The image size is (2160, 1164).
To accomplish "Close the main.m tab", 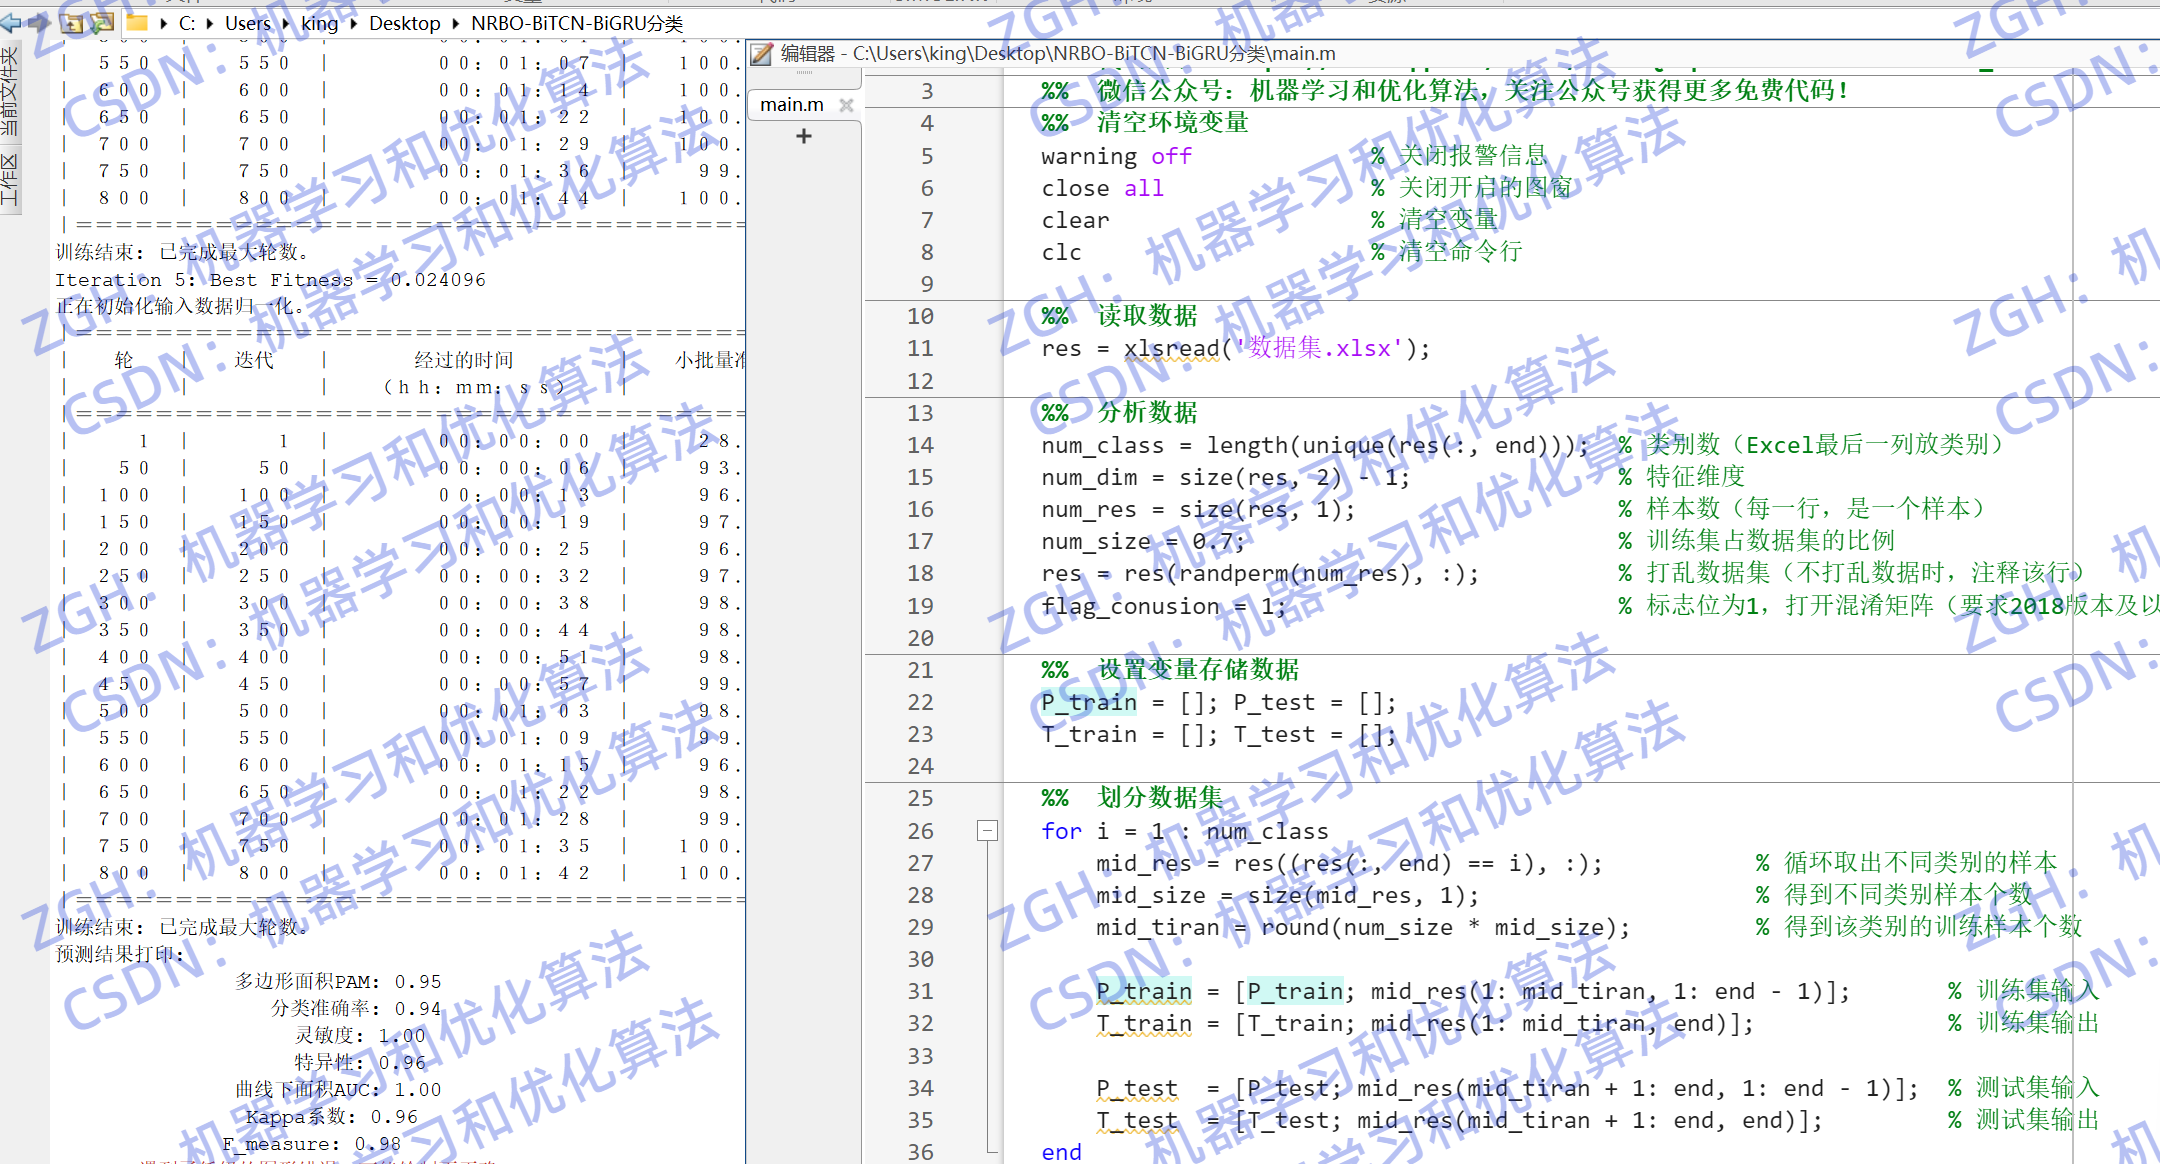I will coord(846,105).
